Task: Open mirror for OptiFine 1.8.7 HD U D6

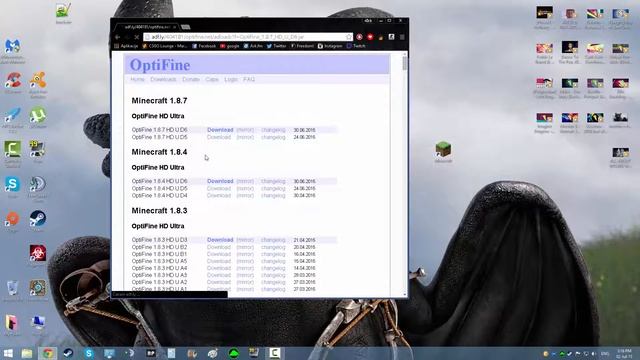Action: click(x=245, y=130)
